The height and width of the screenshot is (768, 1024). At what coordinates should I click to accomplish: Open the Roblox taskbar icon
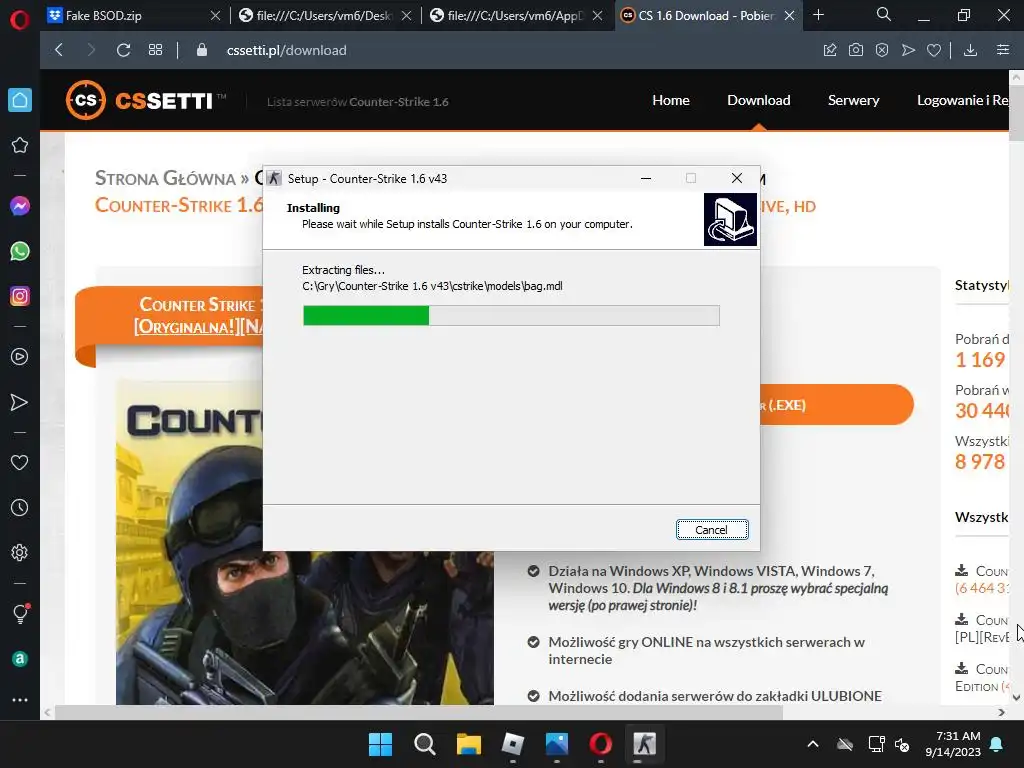click(x=513, y=744)
